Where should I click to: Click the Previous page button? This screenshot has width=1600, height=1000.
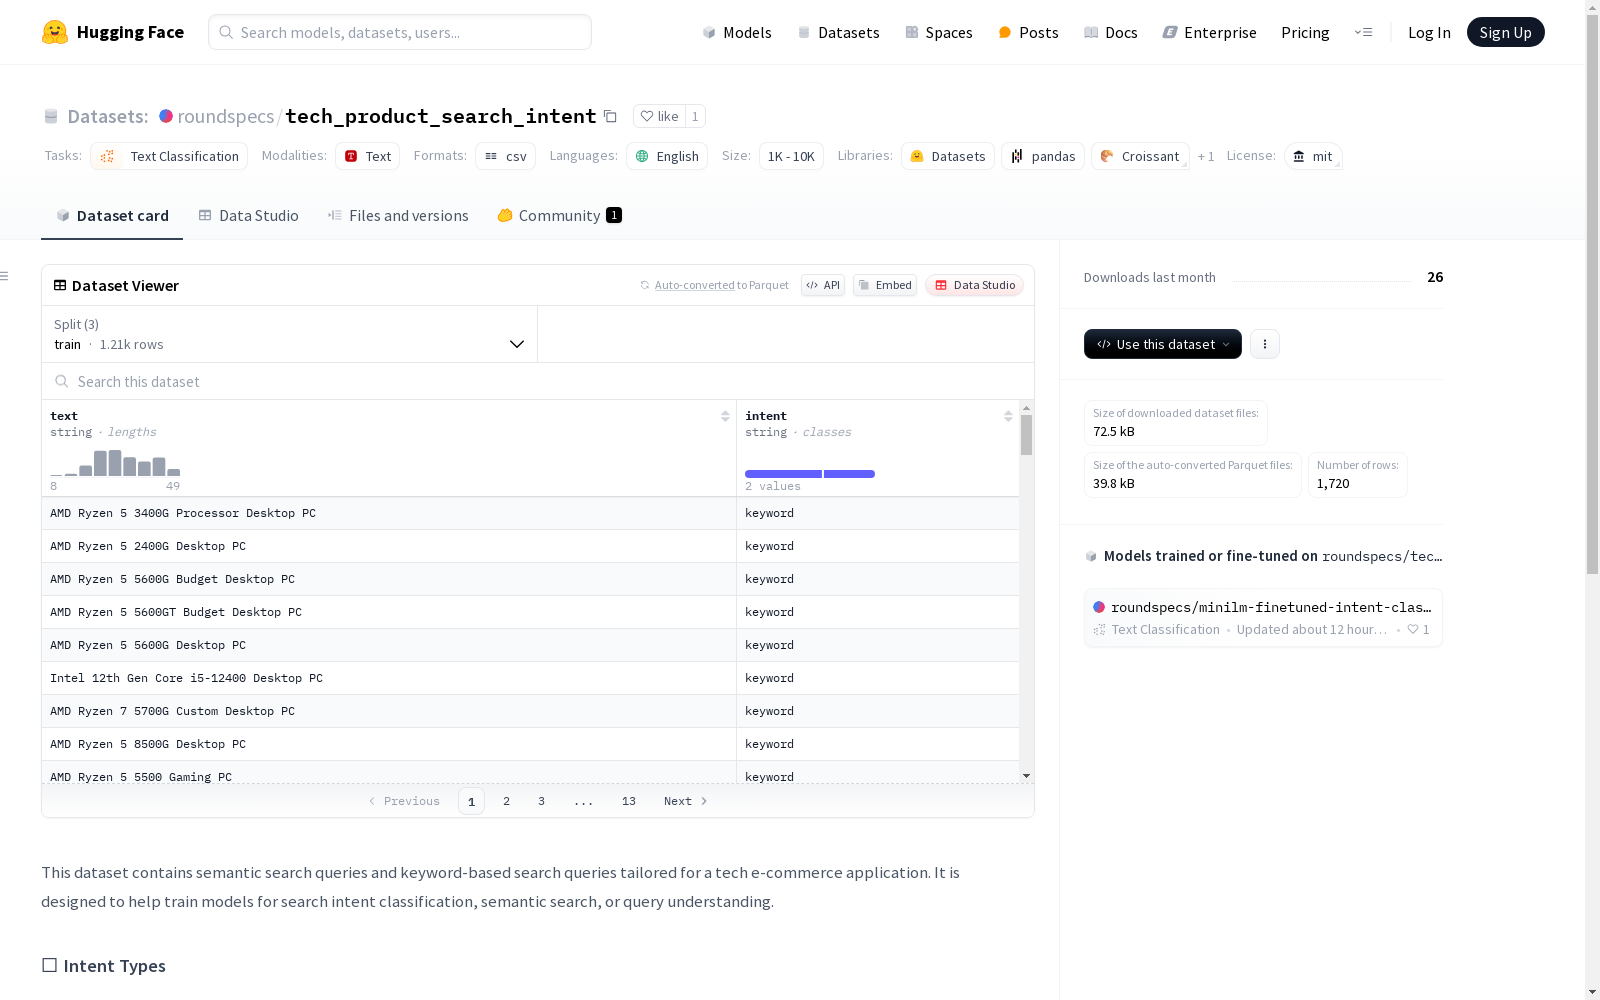(x=404, y=801)
